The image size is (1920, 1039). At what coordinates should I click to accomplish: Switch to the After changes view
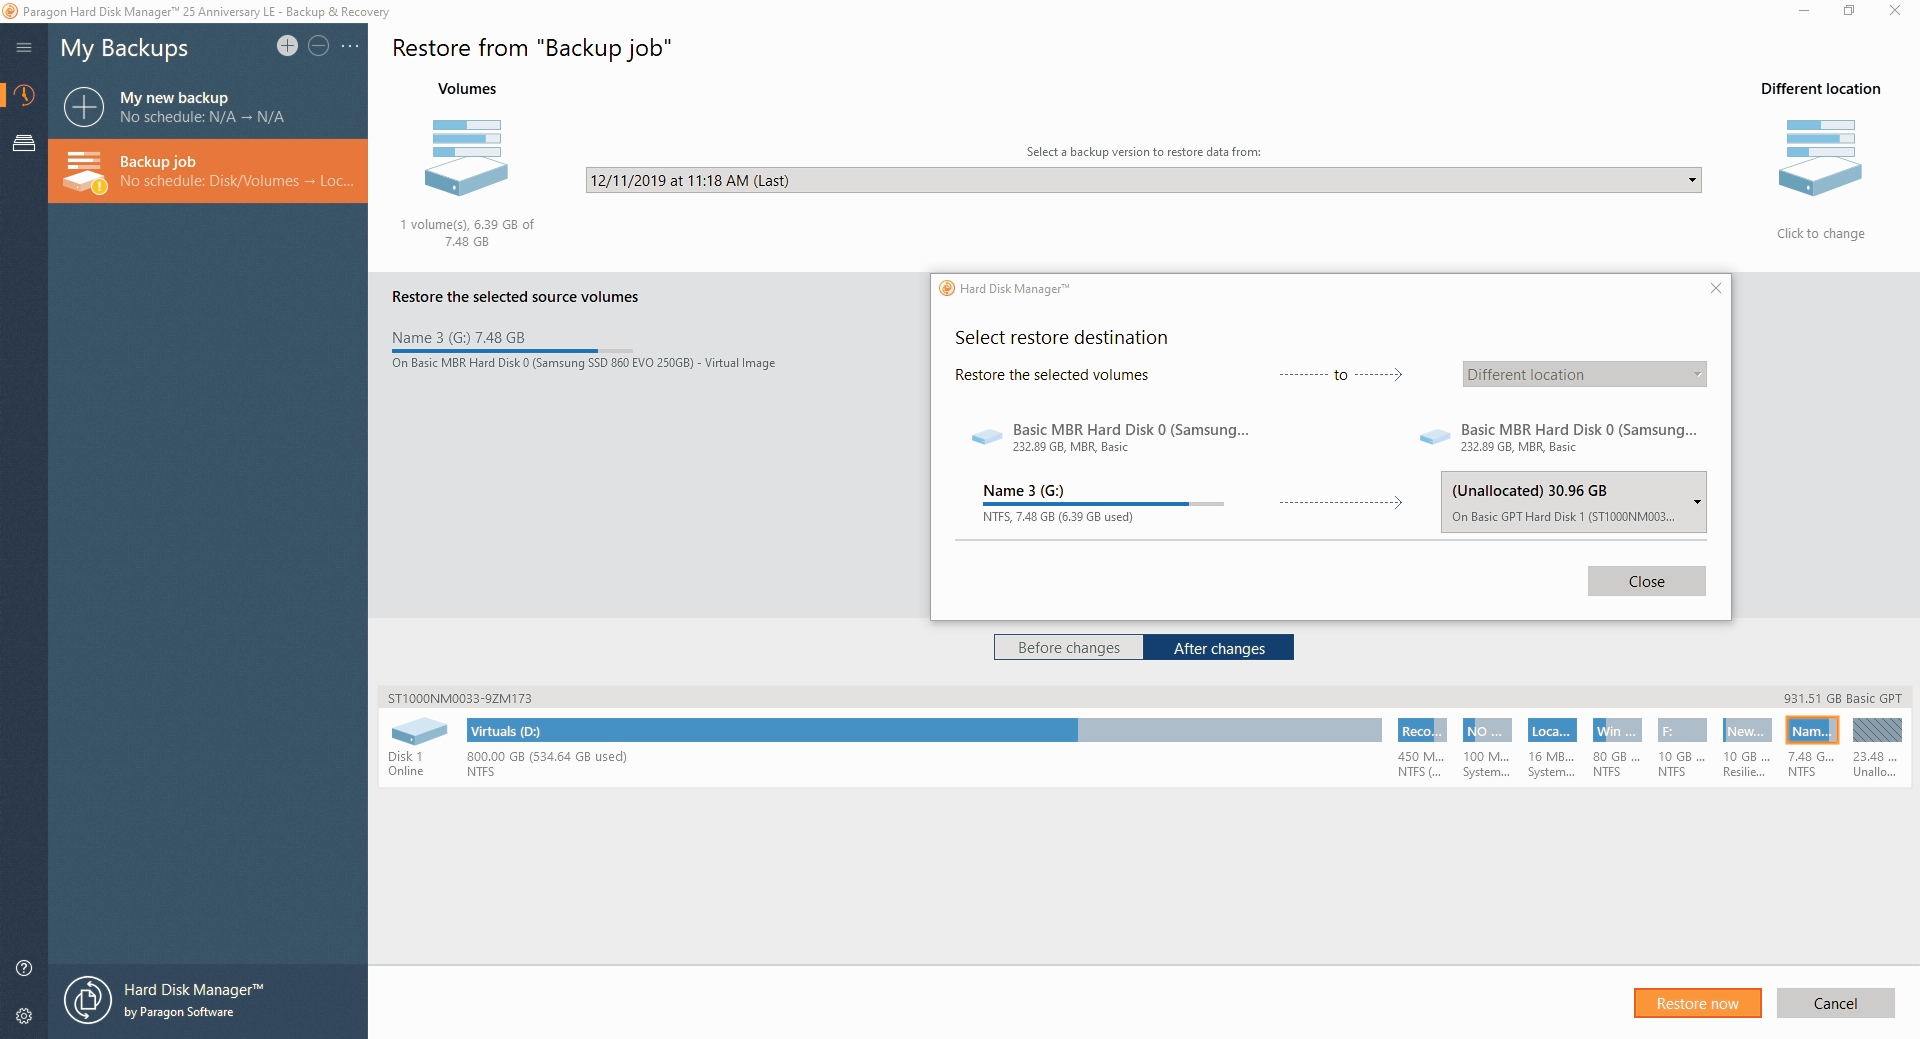click(1219, 647)
